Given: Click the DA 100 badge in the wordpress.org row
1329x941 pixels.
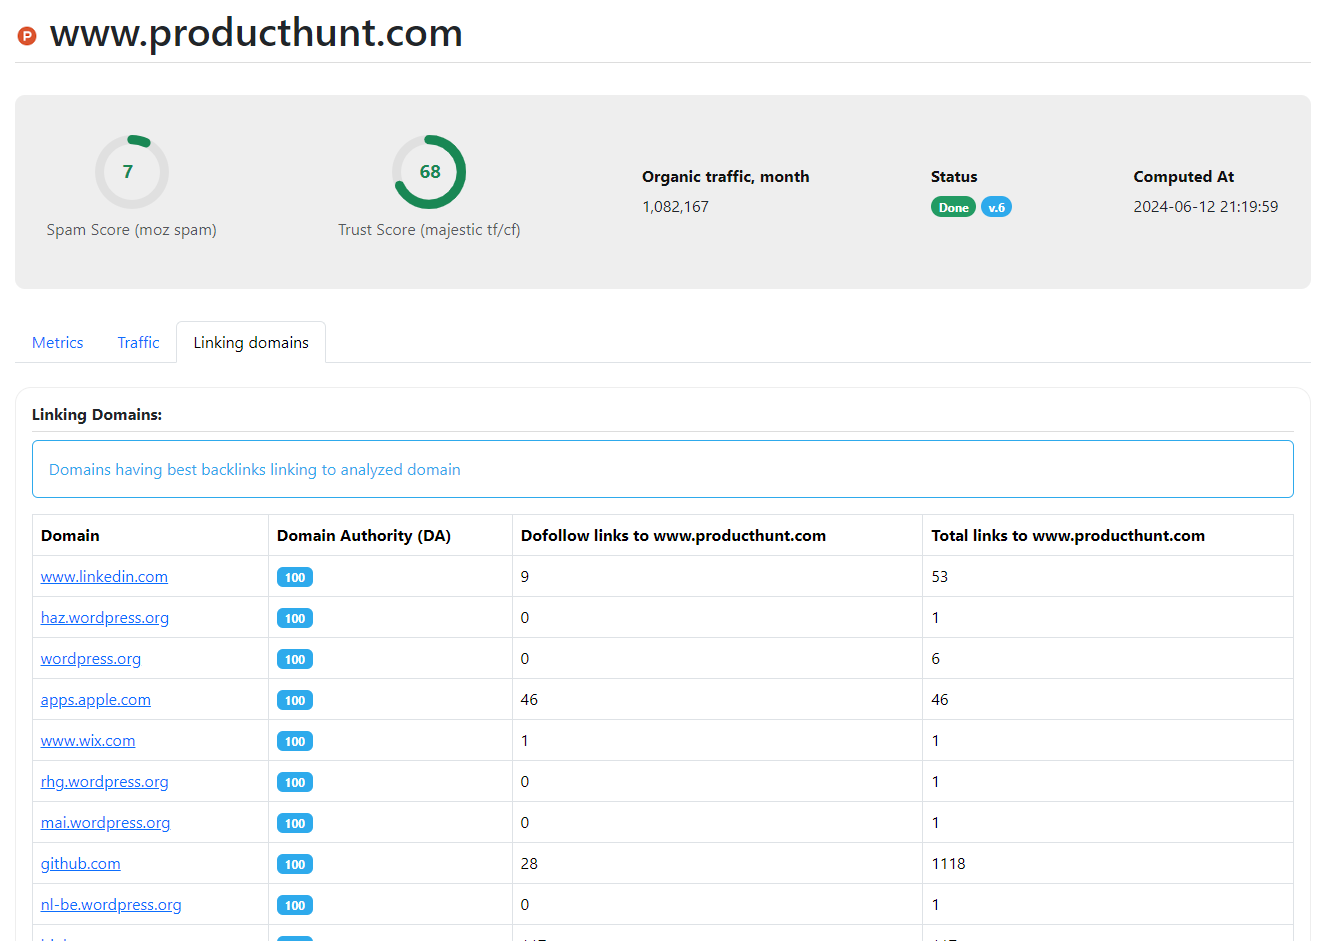Looking at the screenshot, I should coord(295,659).
